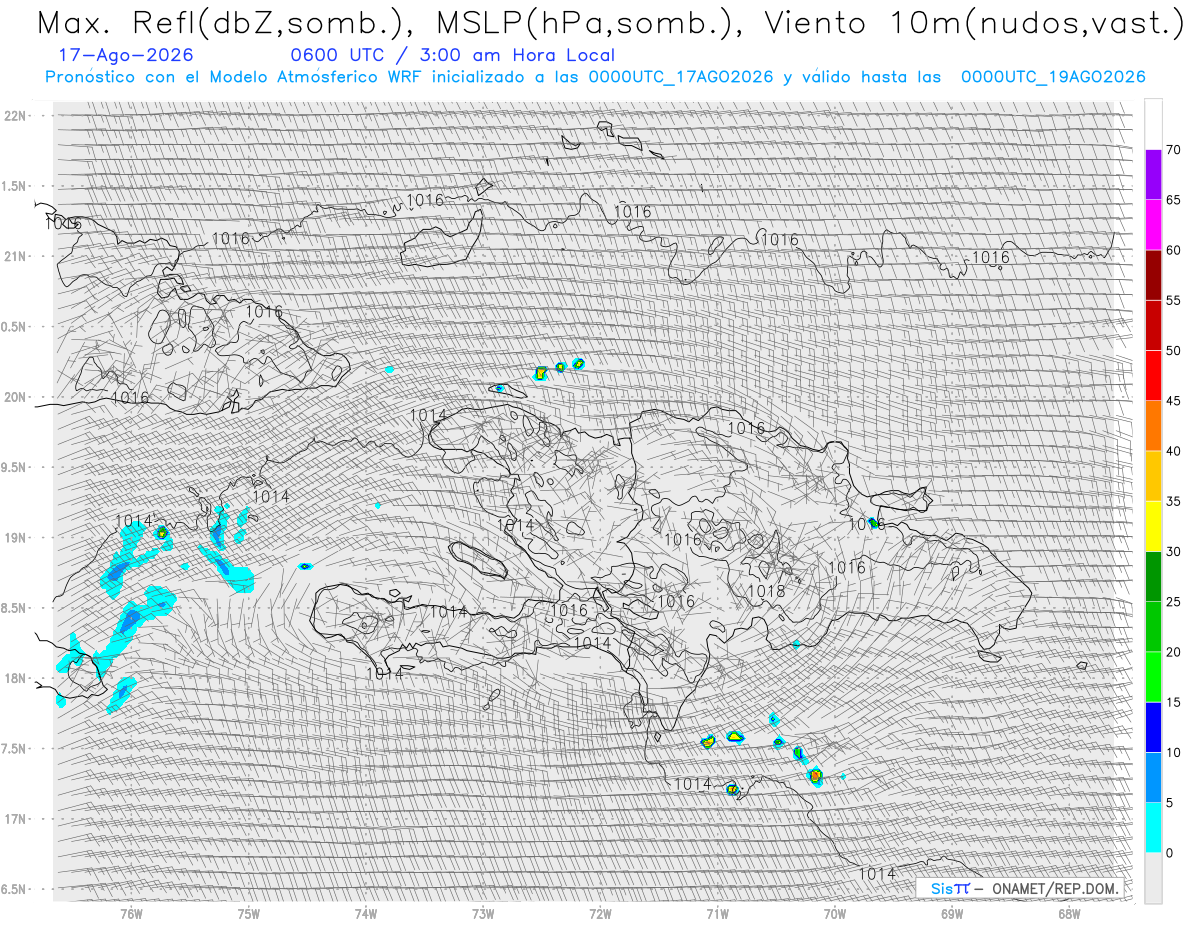Click the colorbar tick label '70'
1200x927 pixels.
tap(1173, 150)
